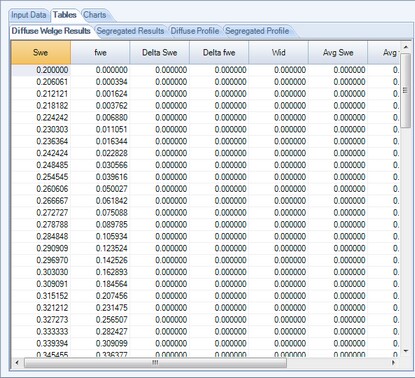
Task: Select fwe cell 0.003762
Action: (x=100, y=106)
